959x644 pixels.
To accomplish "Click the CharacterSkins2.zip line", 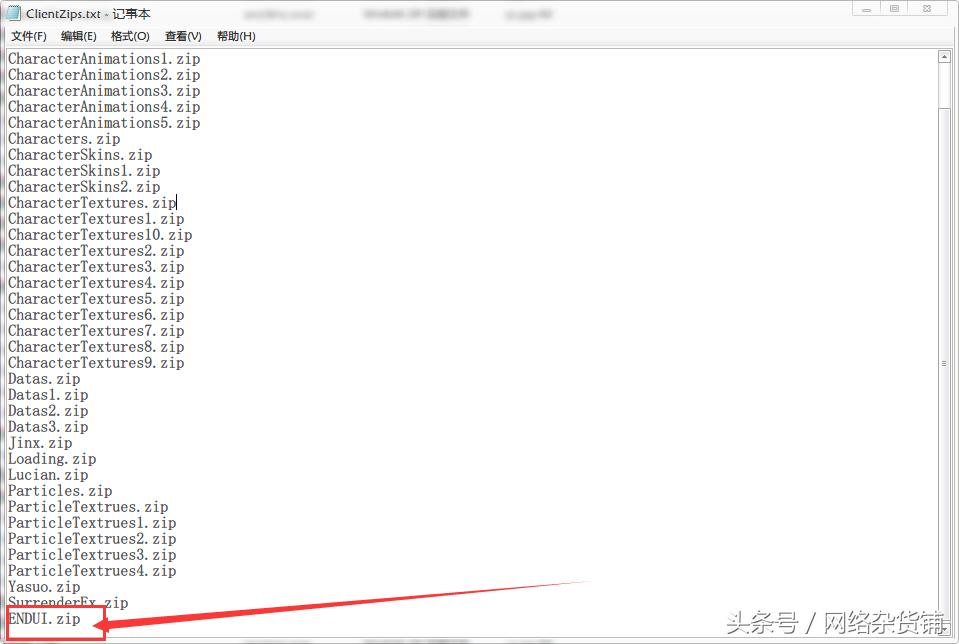I will coord(84,187).
